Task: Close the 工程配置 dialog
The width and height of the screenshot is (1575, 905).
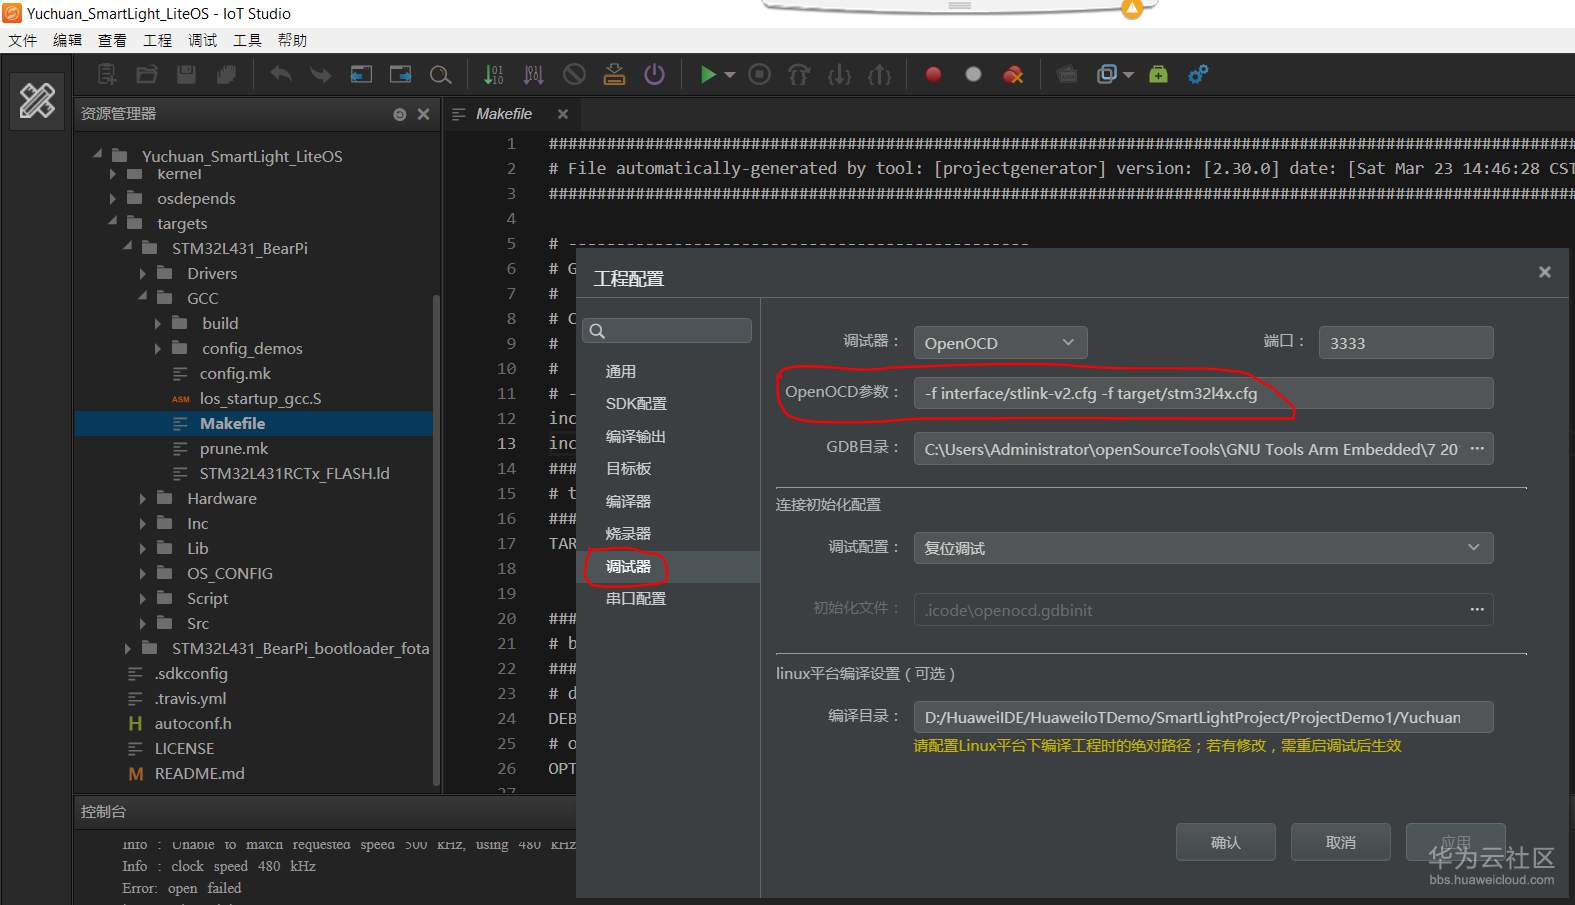Action: (1545, 272)
